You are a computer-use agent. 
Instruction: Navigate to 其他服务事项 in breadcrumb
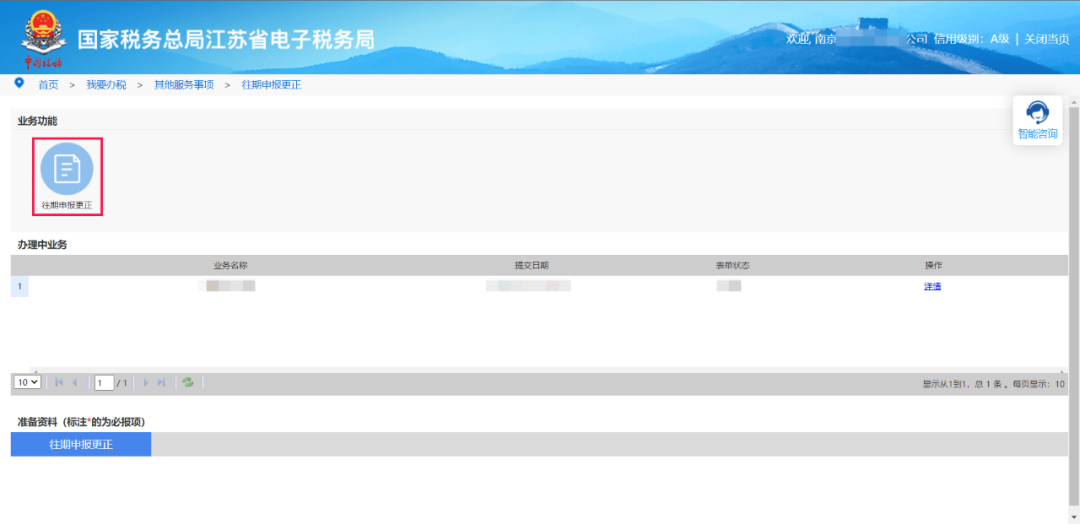(x=184, y=85)
